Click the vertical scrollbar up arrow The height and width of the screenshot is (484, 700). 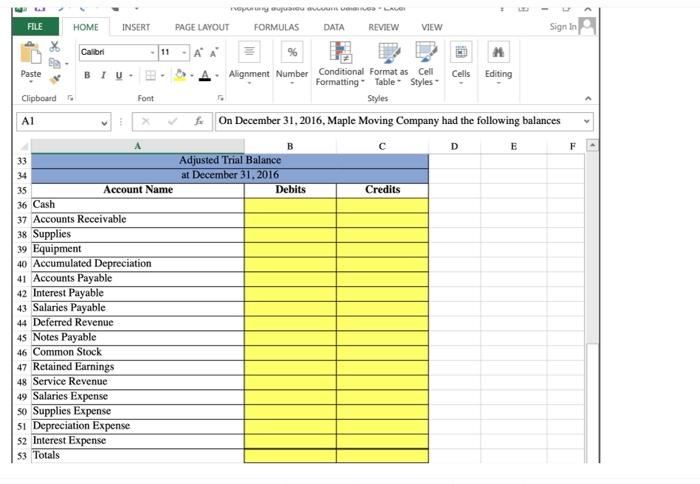(592, 145)
